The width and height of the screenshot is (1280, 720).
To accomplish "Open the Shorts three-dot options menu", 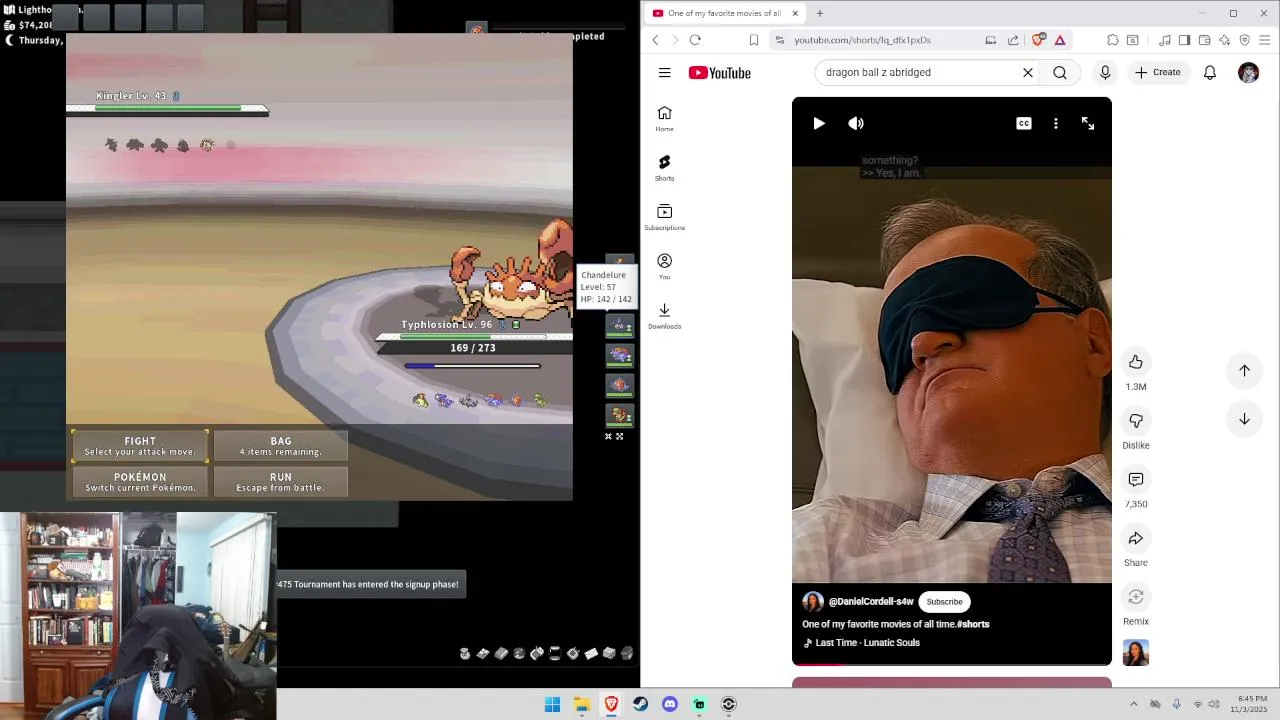I will pyautogui.click(x=1056, y=123).
